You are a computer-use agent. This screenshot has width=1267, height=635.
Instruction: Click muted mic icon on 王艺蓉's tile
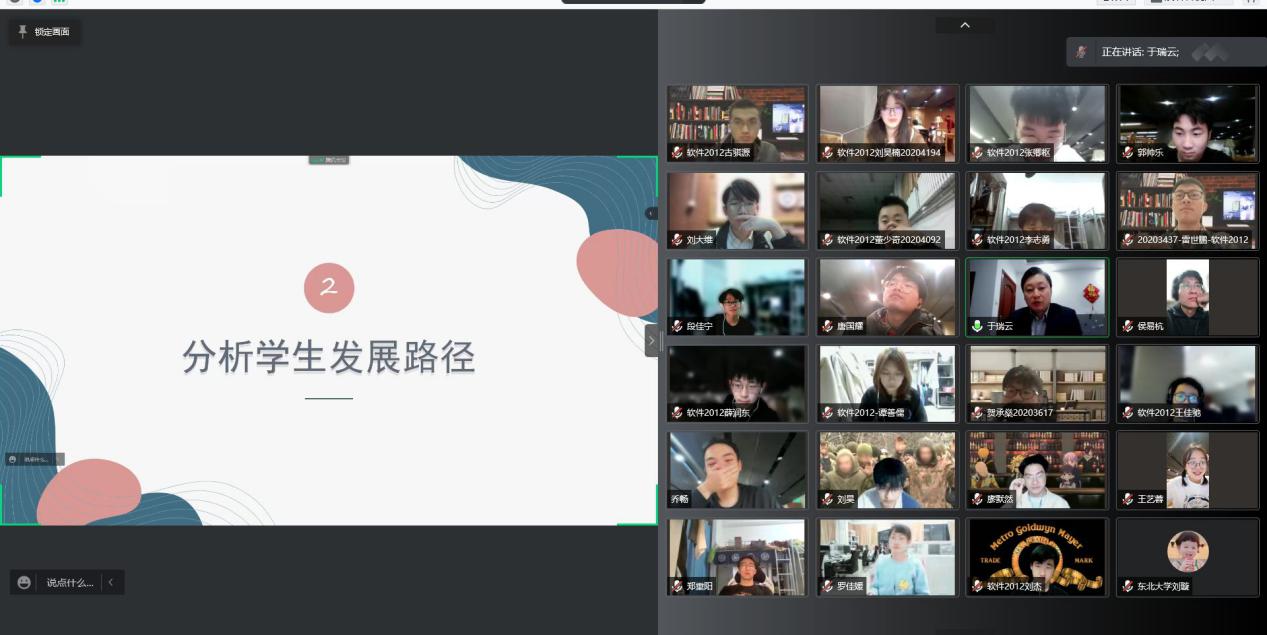[1127, 499]
